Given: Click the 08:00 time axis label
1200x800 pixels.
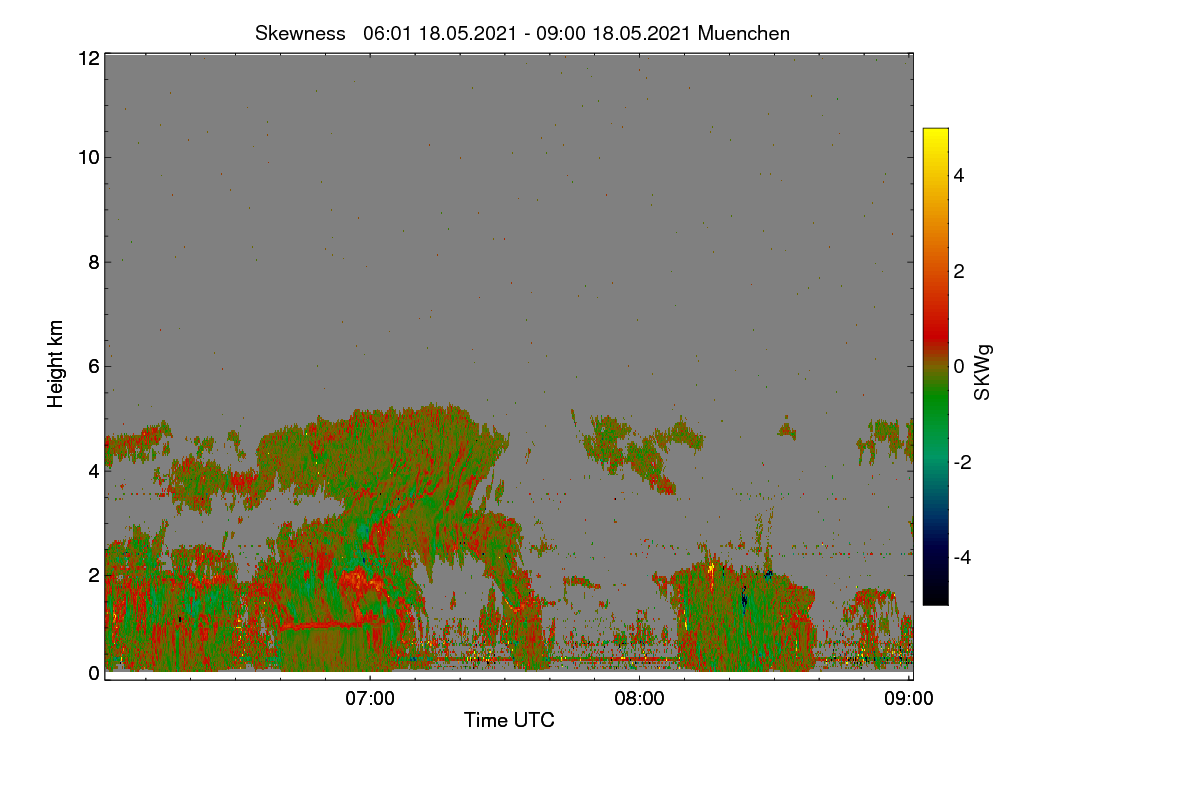Looking at the screenshot, I should pos(640,699).
